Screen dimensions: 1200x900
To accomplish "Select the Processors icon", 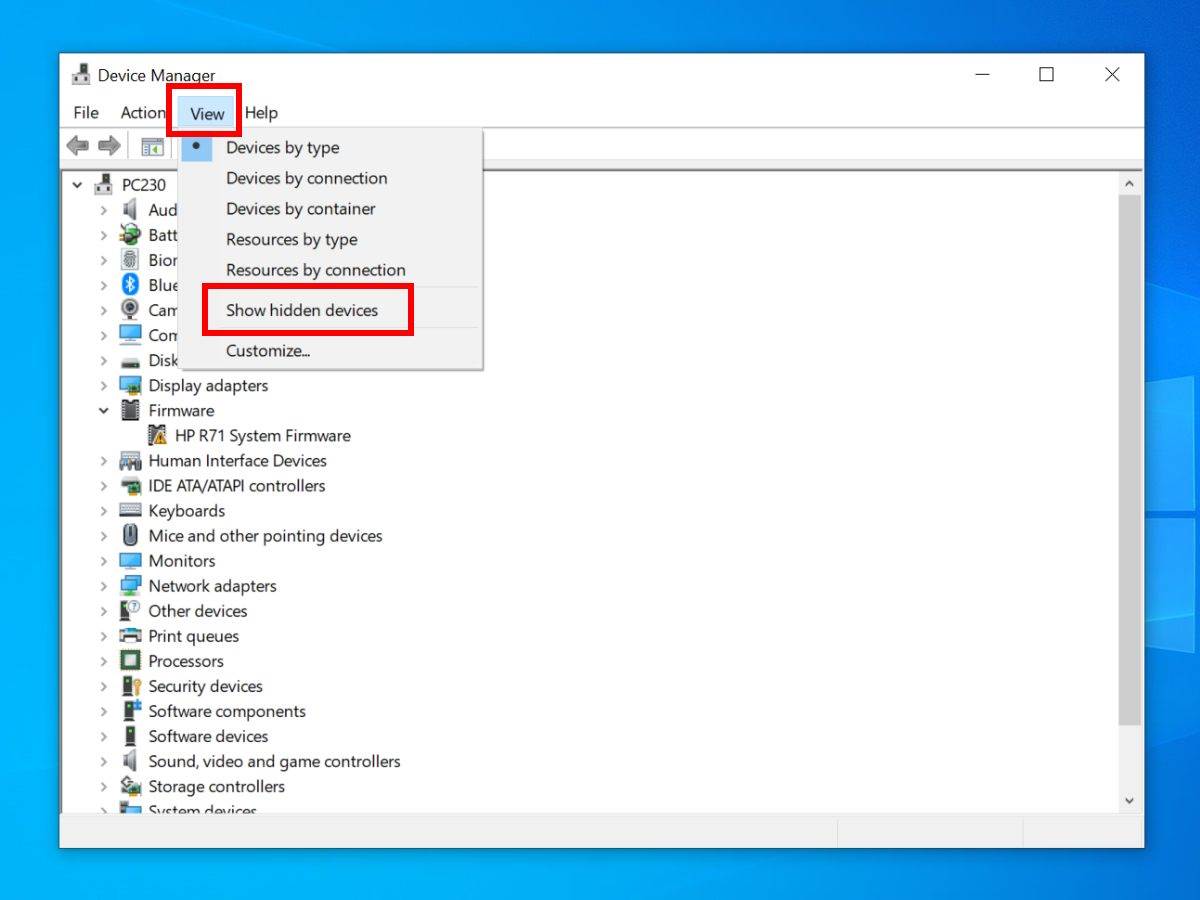I will click(131, 660).
